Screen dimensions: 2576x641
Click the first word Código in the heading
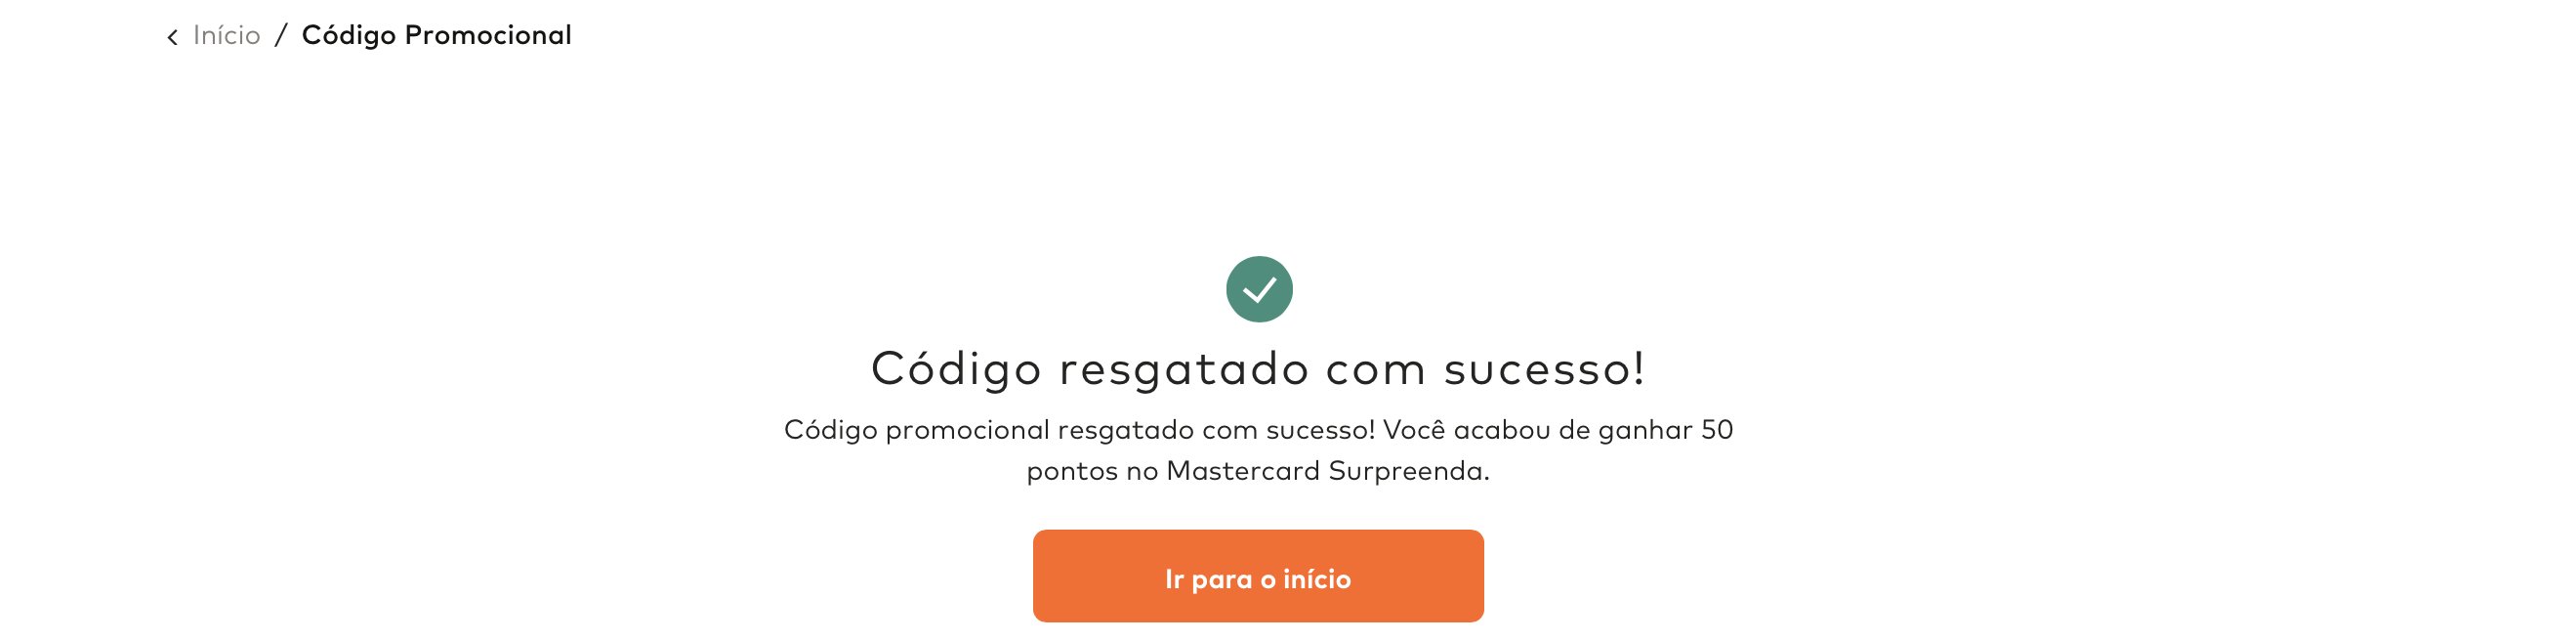(x=957, y=369)
